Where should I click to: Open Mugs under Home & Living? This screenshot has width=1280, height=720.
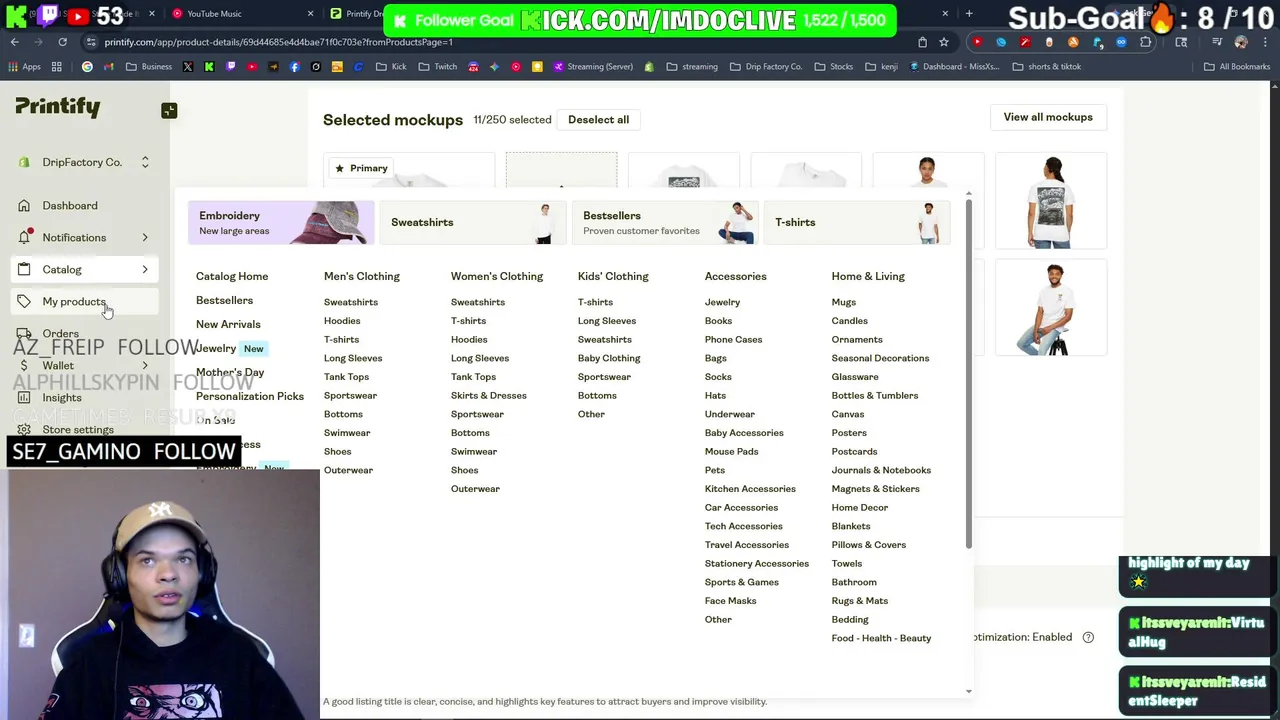point(843,302)
